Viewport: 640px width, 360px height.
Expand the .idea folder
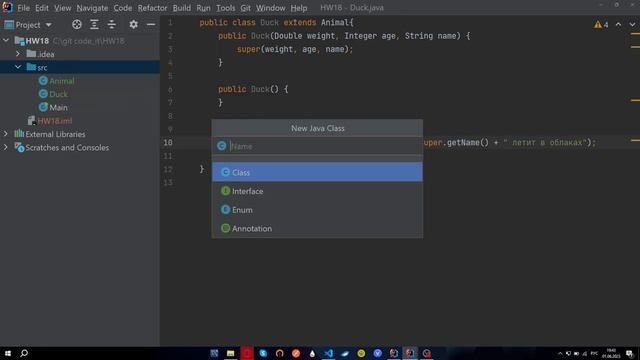coord(18,54)
